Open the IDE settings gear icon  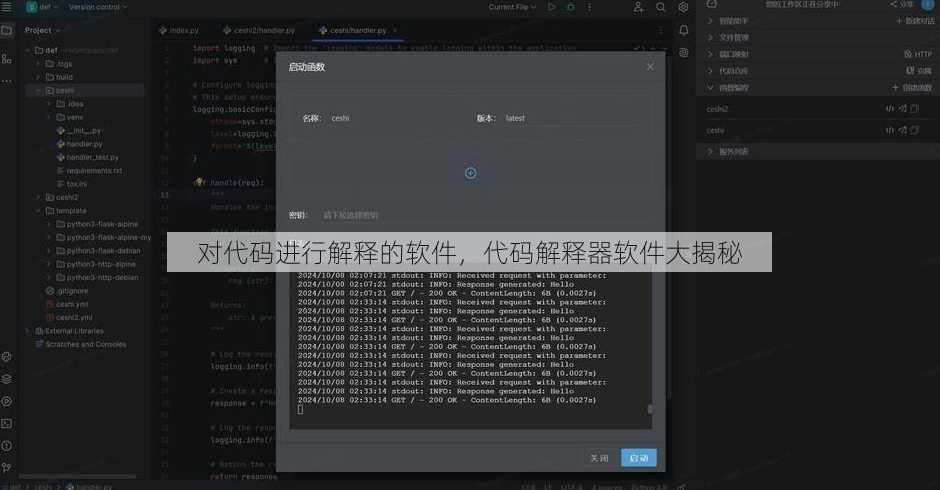point(683,7)
